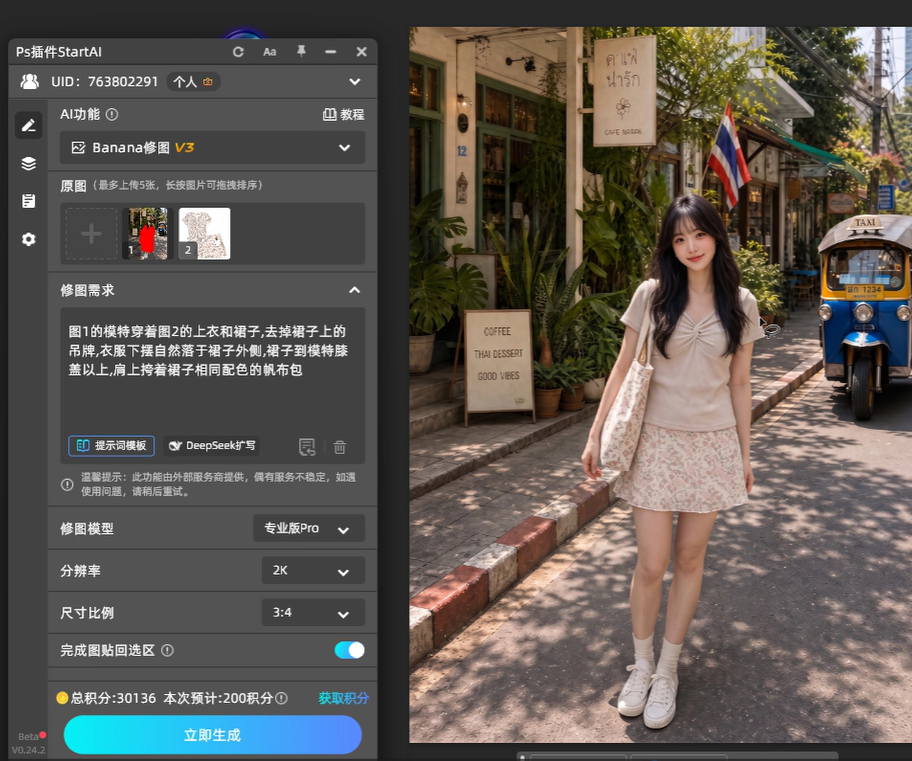The height and width of the screenshot is (761, 912).
Task: Pin the StartAI plugin panel
Action: coord(301,51)
